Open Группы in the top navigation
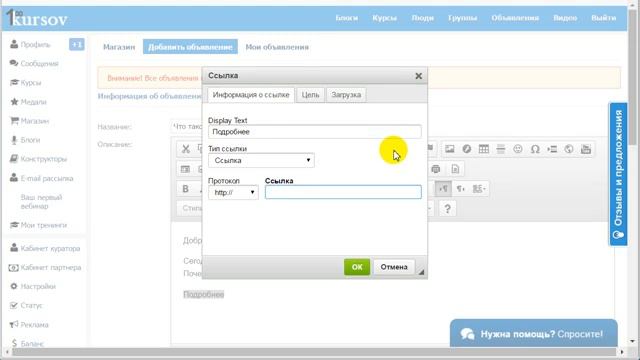Screen dimensions: 640x360 click(462, 18)
